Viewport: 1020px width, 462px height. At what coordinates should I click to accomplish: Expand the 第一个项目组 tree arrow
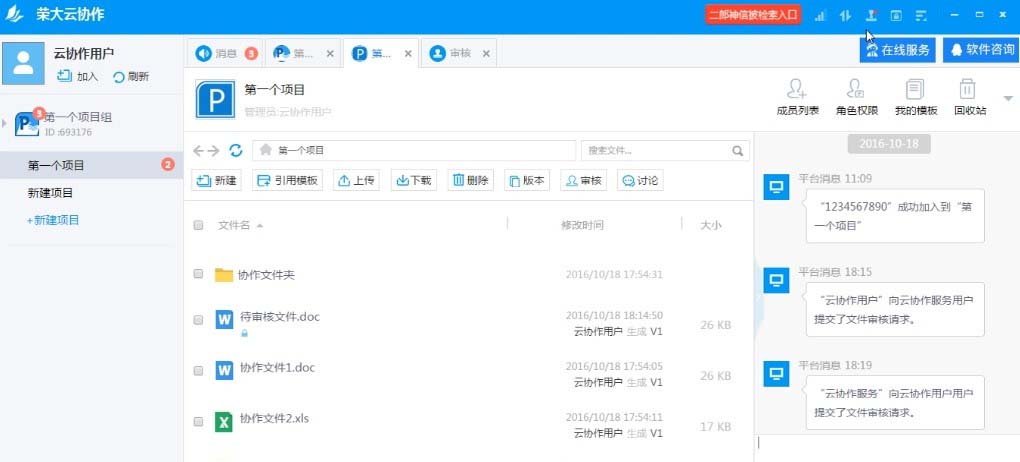tap(5, 124)
